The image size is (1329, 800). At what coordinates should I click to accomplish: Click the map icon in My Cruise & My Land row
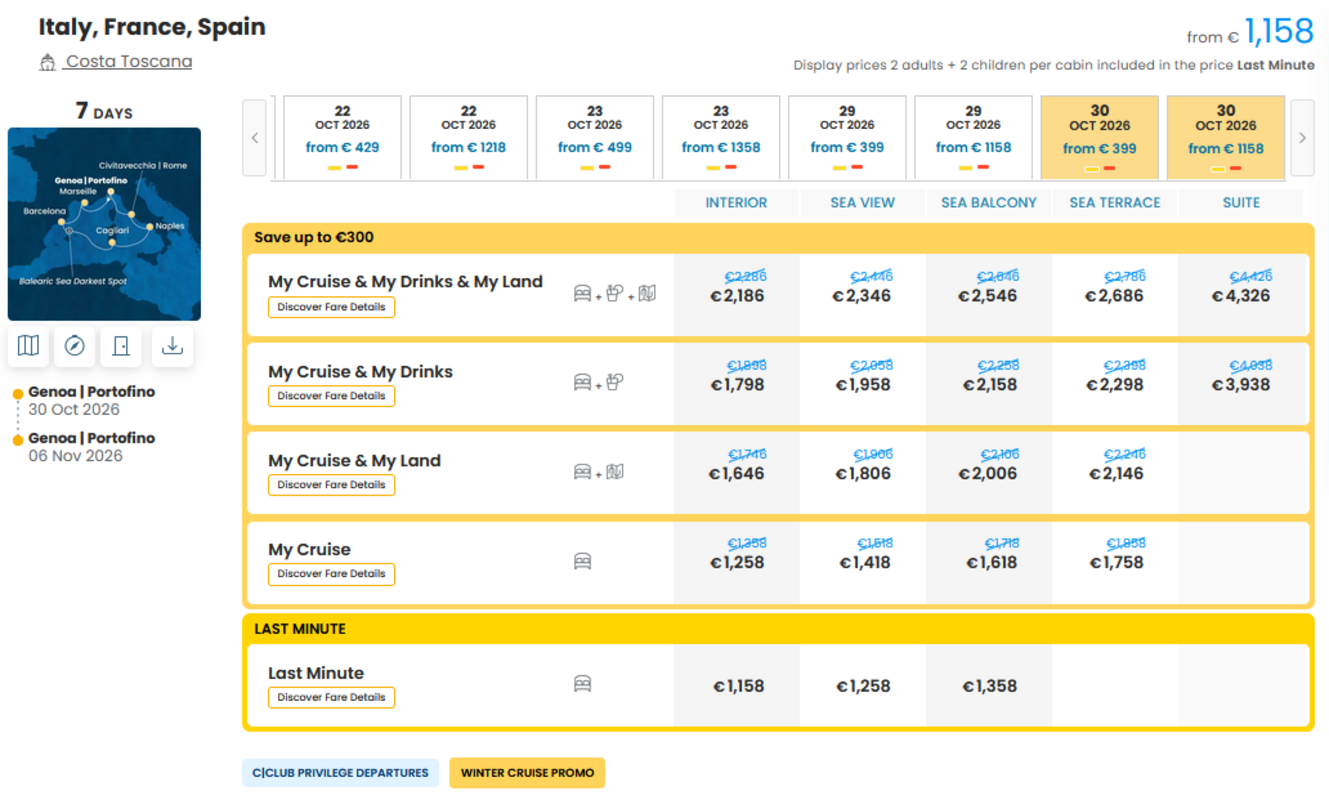[x=615, y=471]
